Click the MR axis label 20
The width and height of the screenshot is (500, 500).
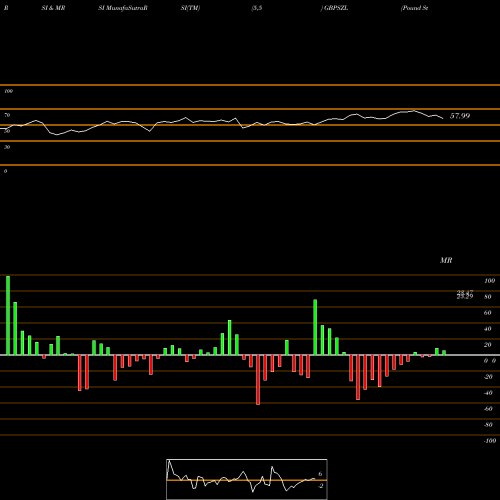pos(488,345)
